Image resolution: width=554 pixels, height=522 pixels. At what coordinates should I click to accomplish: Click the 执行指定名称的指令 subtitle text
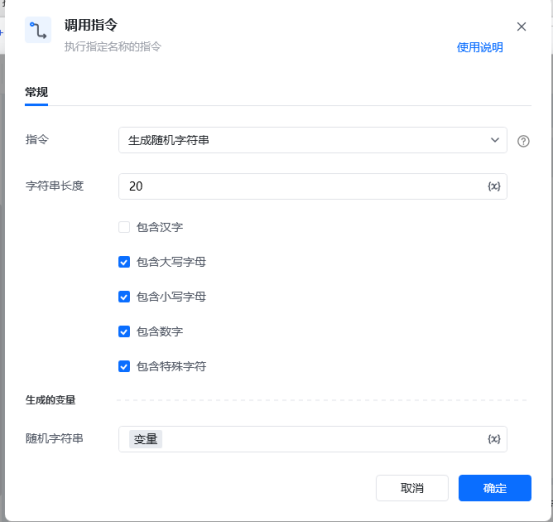(112, 46)
